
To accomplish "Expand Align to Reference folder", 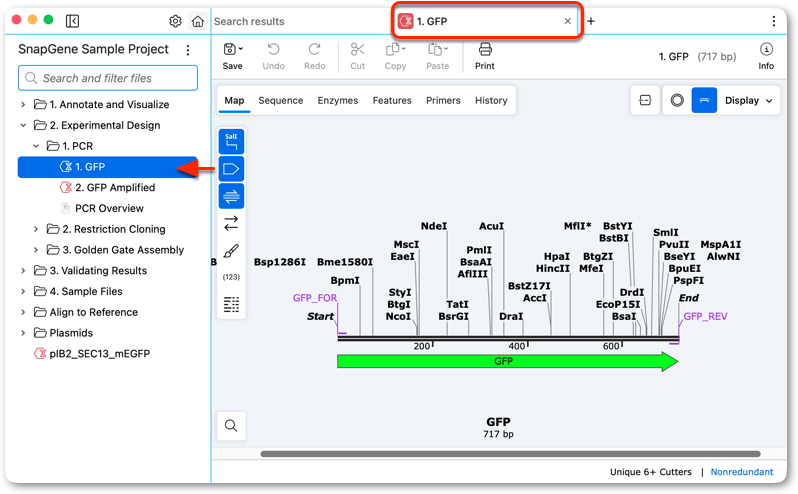I will 23,312.
